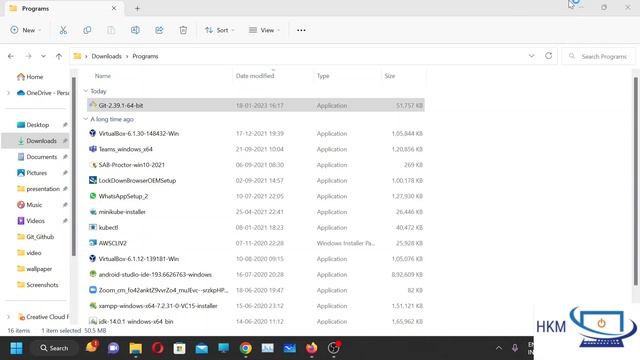Screen dimensions: 640x360
Task: Click the Paste icon in toolbar
Action: (x=111, y=30)
